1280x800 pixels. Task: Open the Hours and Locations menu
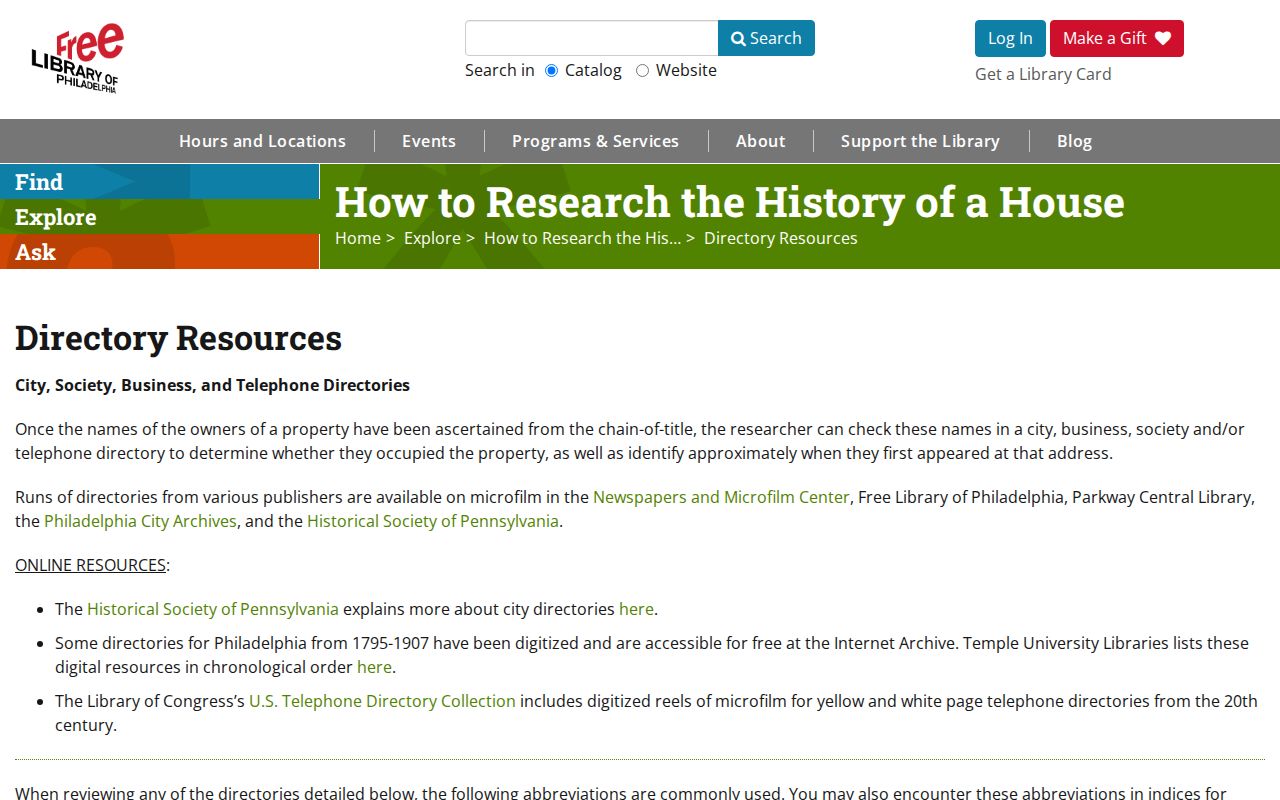262,141
